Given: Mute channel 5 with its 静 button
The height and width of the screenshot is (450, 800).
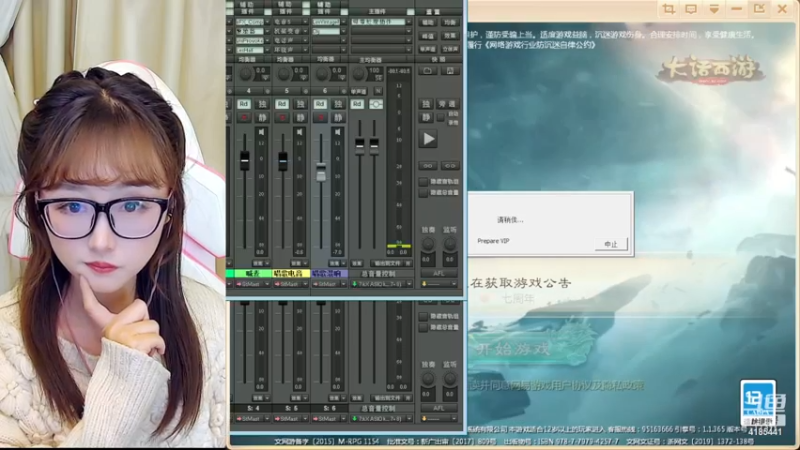Looking at the screenshot, I should click(301, 118).
